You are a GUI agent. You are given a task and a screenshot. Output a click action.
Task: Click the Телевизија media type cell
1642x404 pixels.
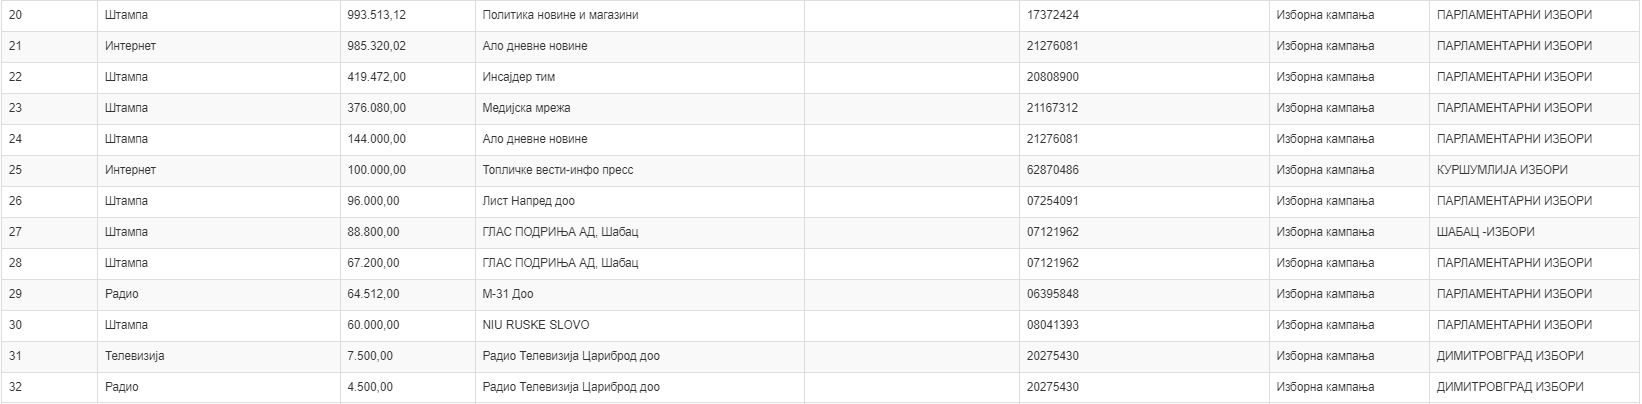tap(135, 356)
